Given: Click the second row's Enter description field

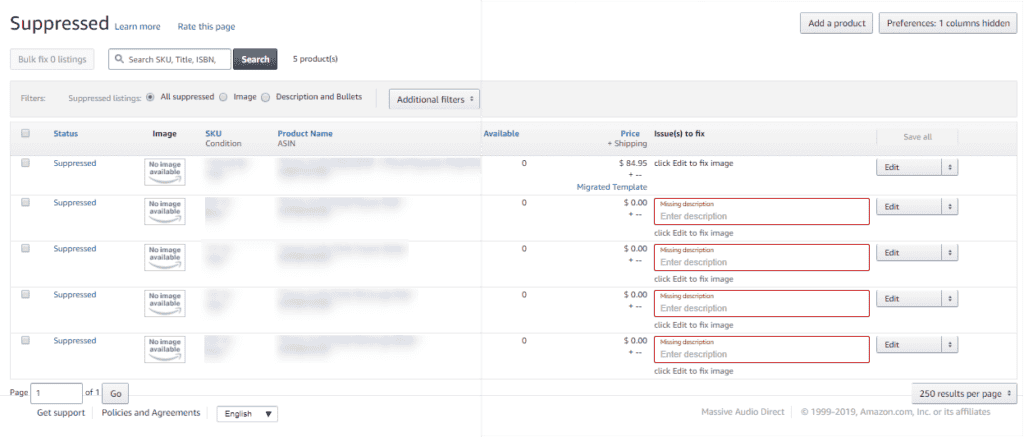Looking at the screenshot, I should pos(761,216).
